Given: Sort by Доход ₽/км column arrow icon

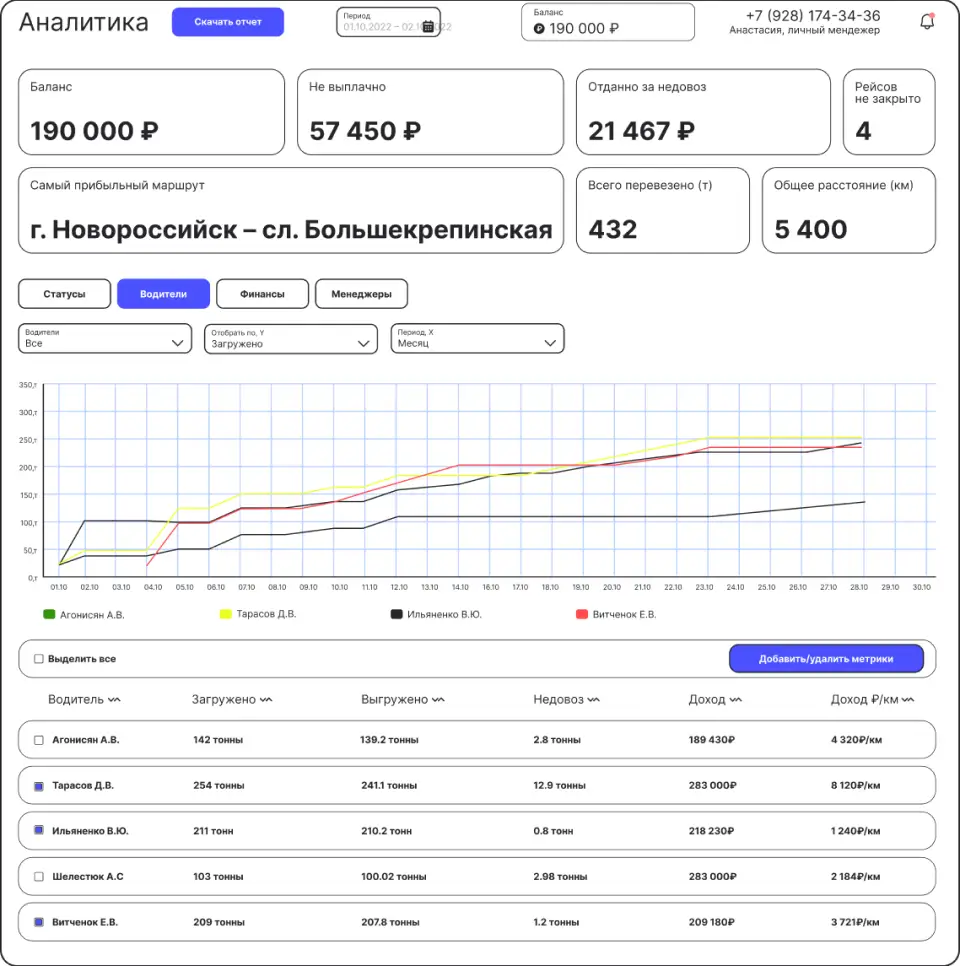Looking at the screenshot, I should coord(908,700).
